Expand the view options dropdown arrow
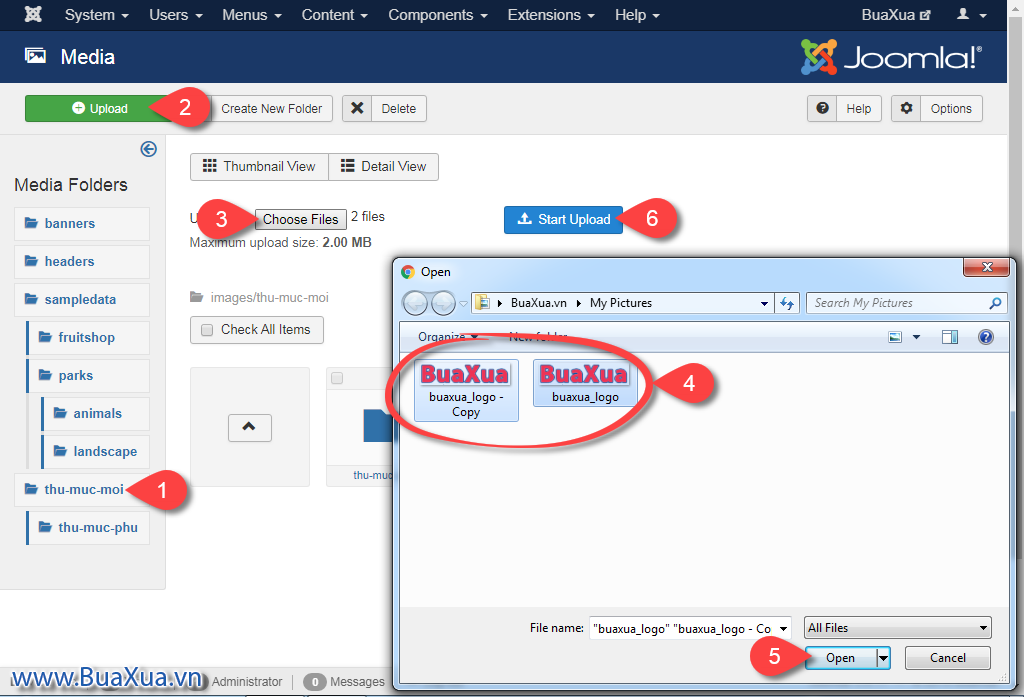Screen dimensions: 1024x697 tap(916, 337)
